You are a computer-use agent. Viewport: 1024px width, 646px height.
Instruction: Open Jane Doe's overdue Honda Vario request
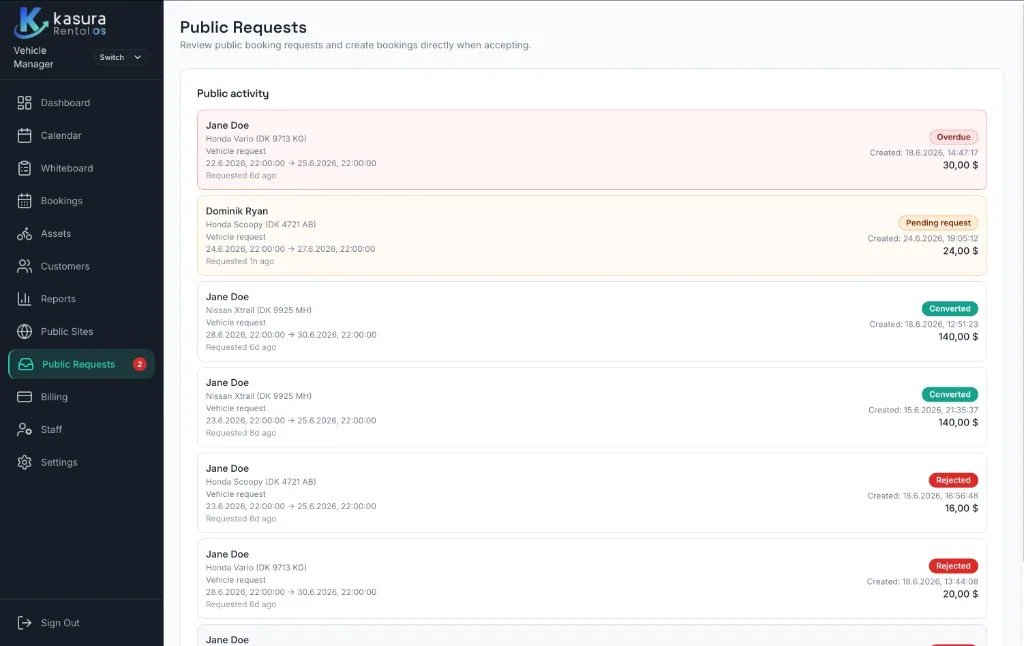click(592, 150)
